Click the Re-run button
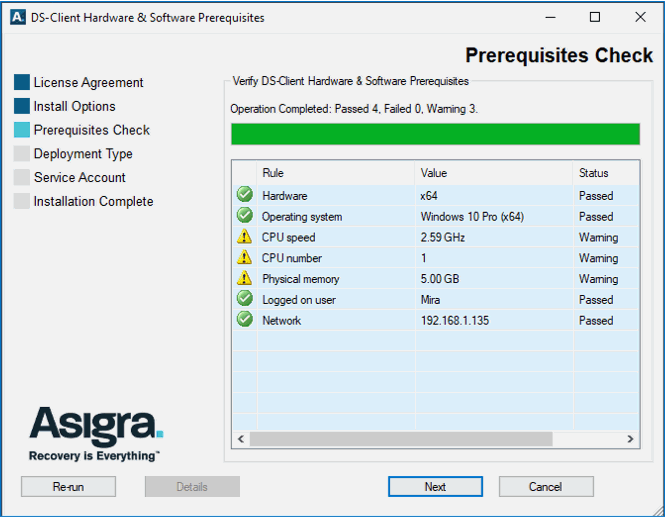Screen dimensions: 665x517 [x=68, y=486]
